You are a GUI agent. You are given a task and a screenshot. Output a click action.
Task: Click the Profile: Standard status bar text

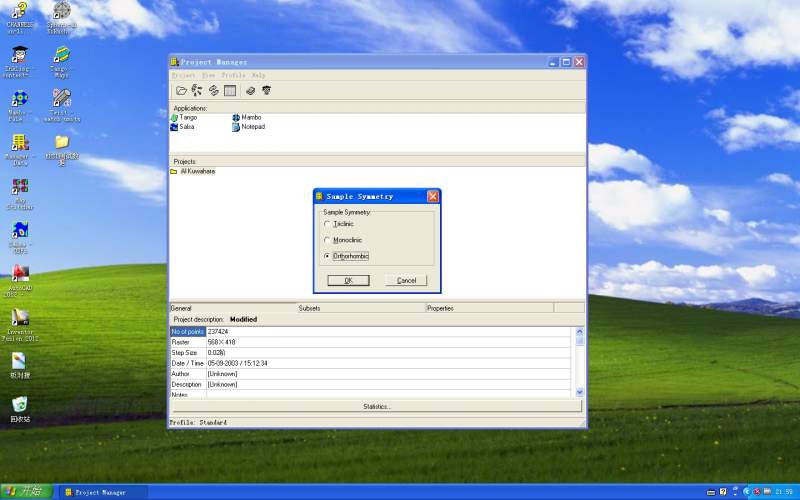coord(198,422)
